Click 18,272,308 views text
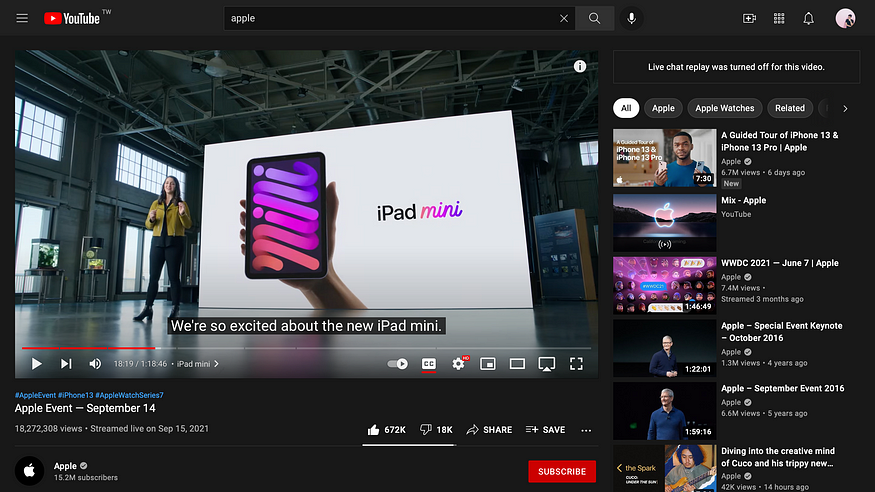The width and height of the screenshot is (875, 492). tap(48, 428)
